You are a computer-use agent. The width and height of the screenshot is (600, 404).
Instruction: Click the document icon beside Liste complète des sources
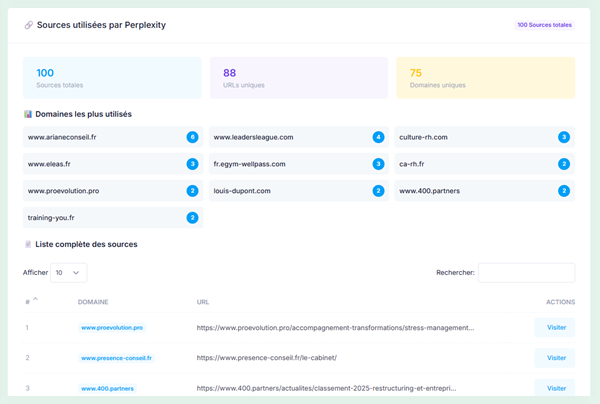click(x=28, y=244)
